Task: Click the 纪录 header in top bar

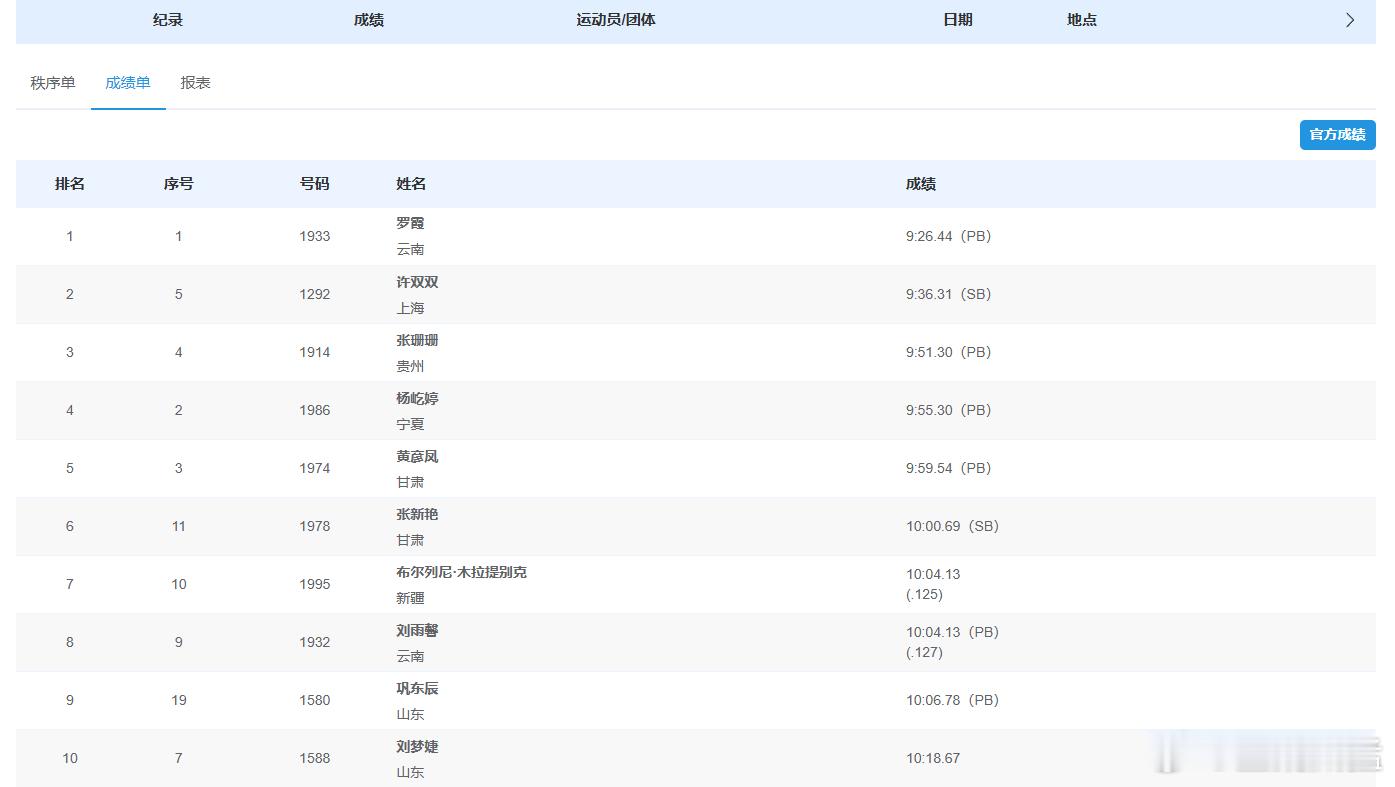Action: [x=168, y=20]
